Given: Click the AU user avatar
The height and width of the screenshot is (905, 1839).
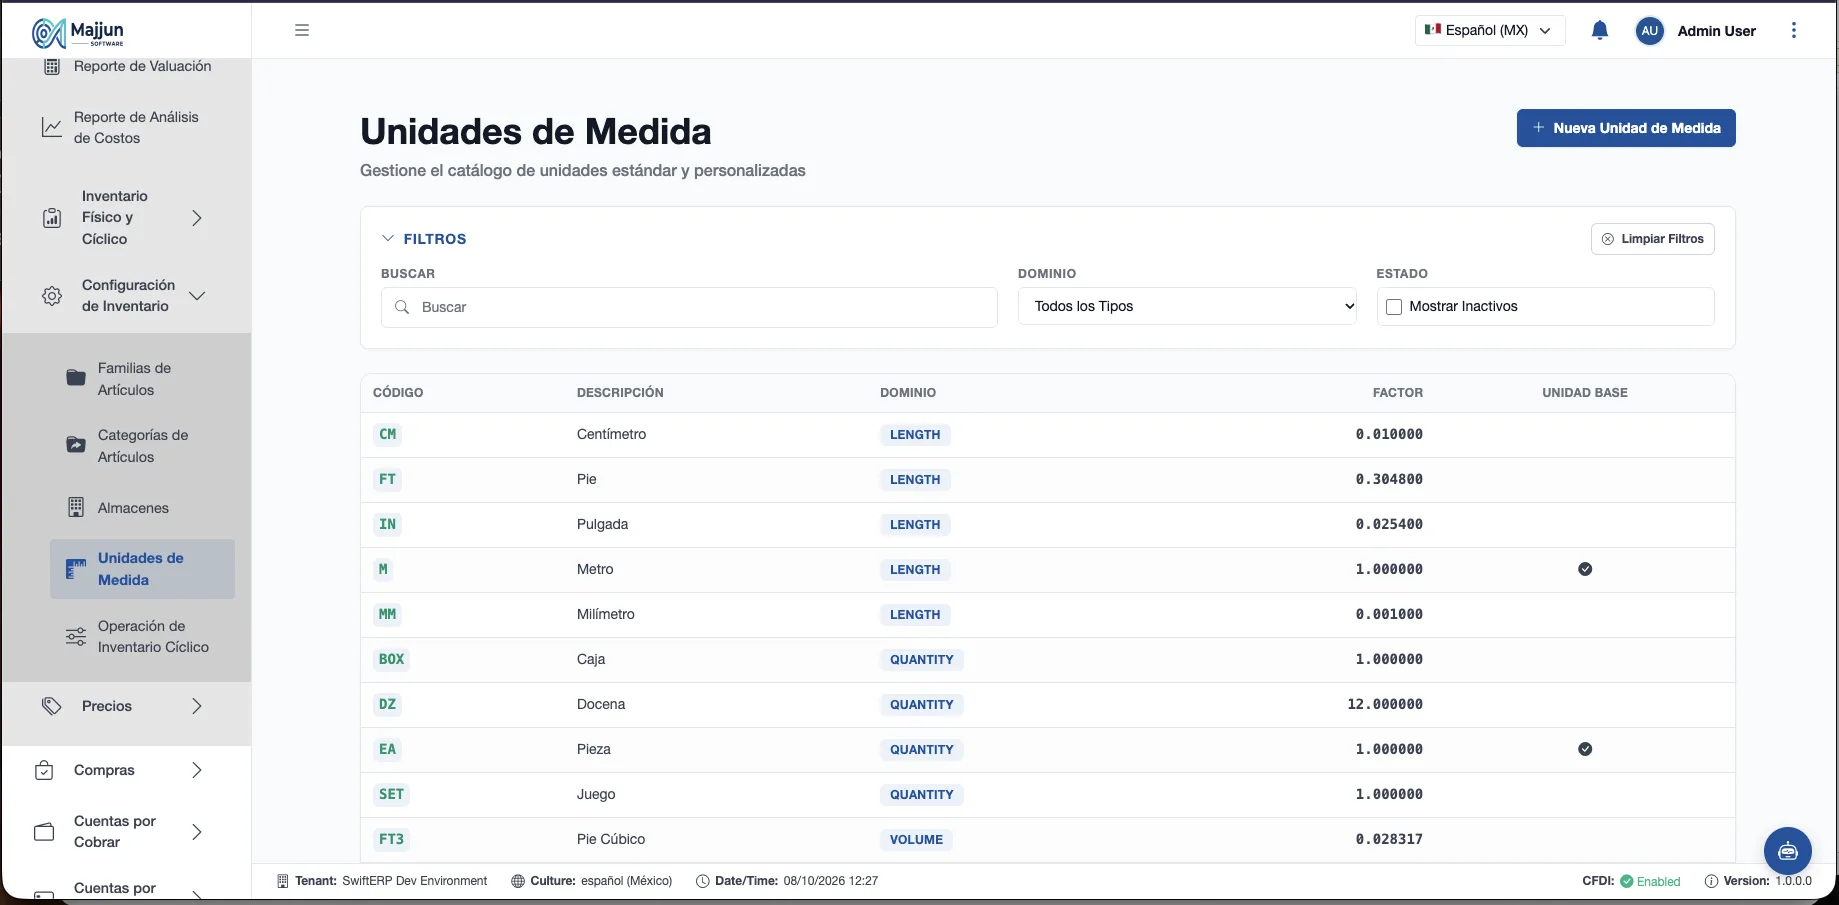Looking at the screenshot, I should [x=1650, y=31].
